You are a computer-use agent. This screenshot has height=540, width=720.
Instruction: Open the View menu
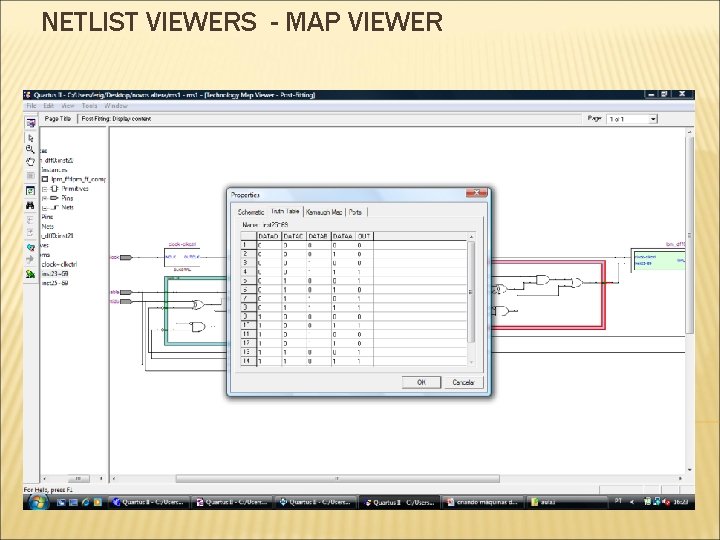click(68, 106)
